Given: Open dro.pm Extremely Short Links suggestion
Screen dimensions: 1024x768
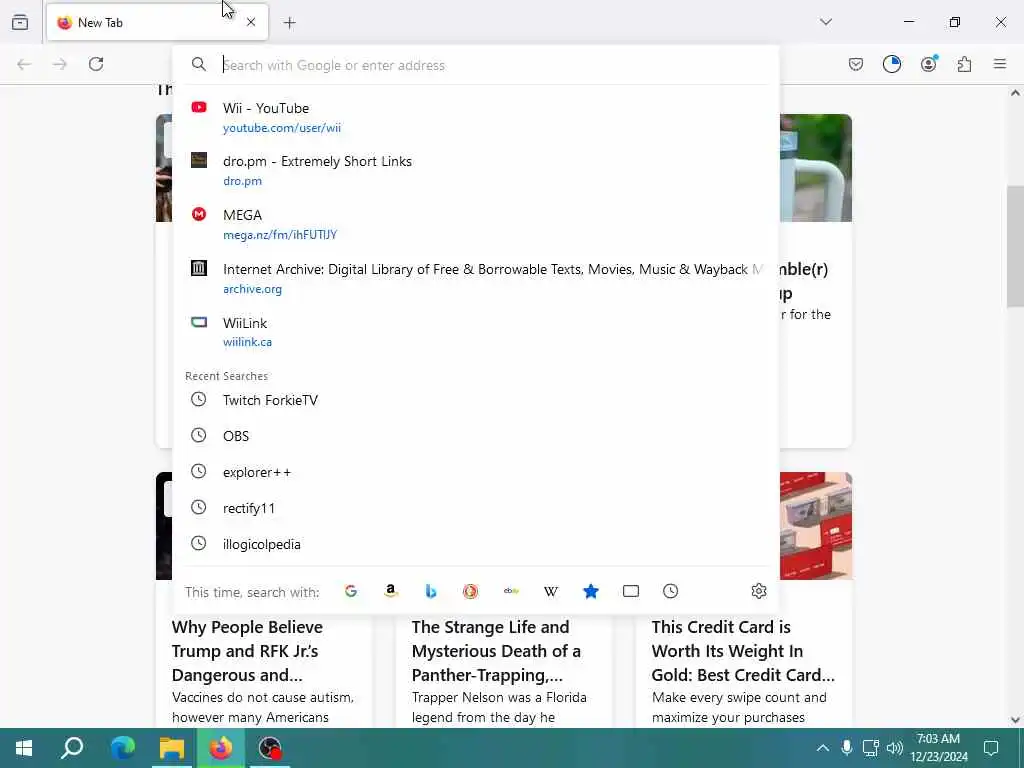Looking at the screenshot, I should click(475, 170).
